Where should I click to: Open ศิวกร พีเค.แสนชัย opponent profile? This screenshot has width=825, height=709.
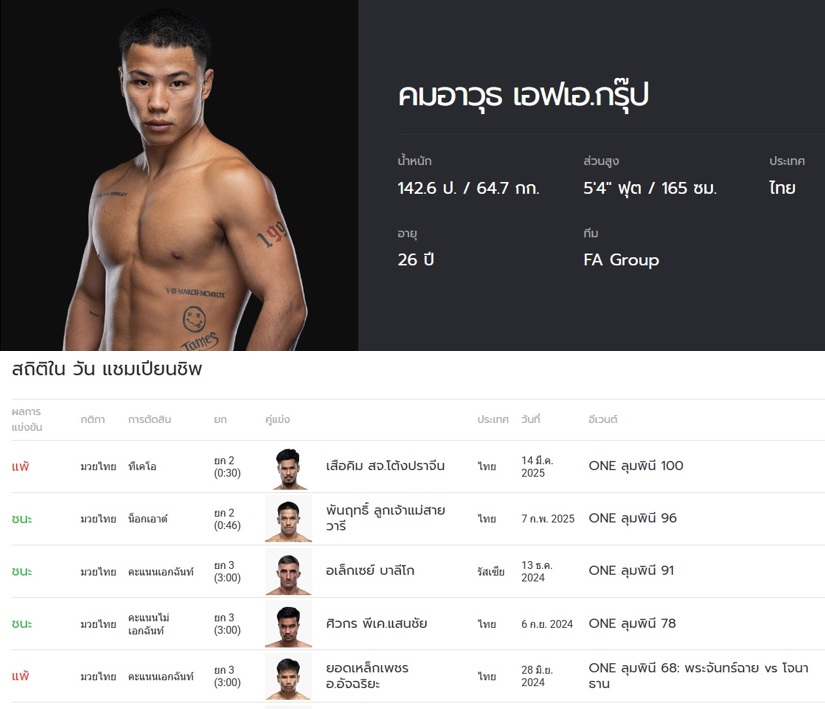pyautogui.click(x=376, y=624)
